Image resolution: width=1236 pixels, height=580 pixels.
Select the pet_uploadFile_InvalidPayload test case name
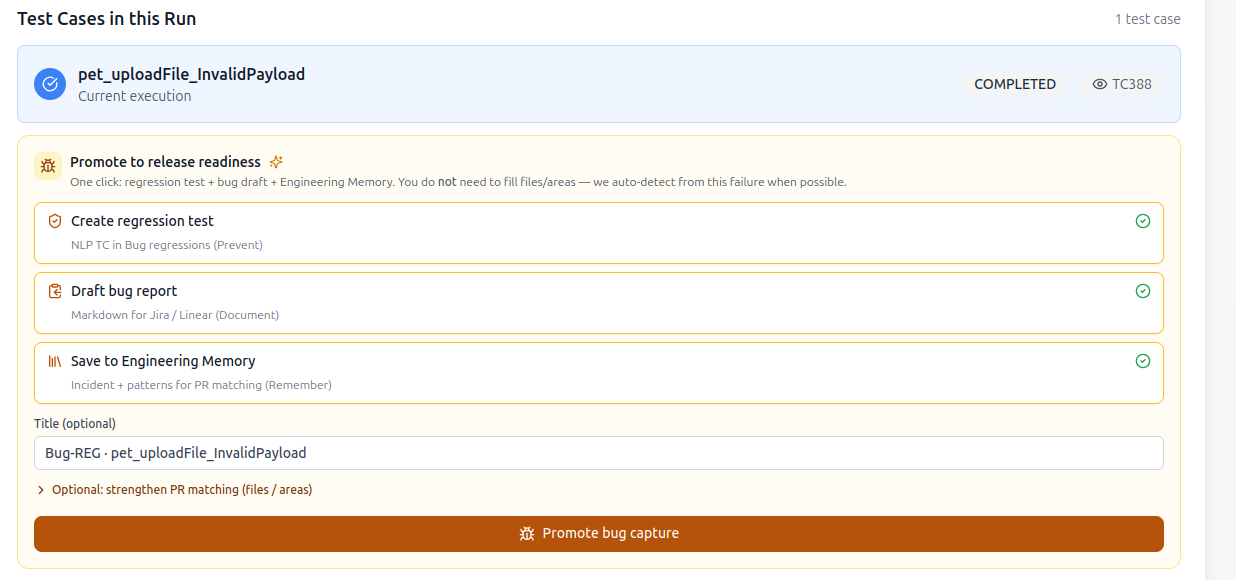[x=192, y=74]
